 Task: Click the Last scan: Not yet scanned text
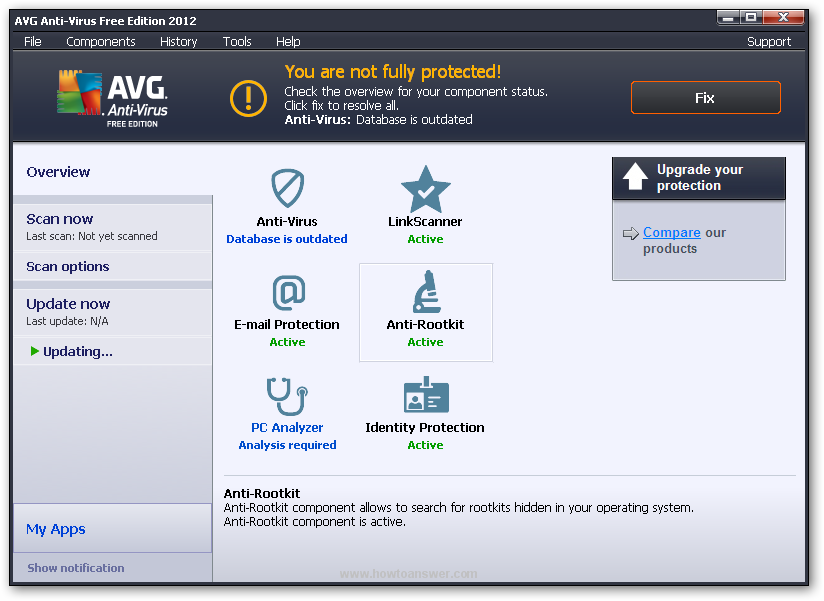coord(92,236)
